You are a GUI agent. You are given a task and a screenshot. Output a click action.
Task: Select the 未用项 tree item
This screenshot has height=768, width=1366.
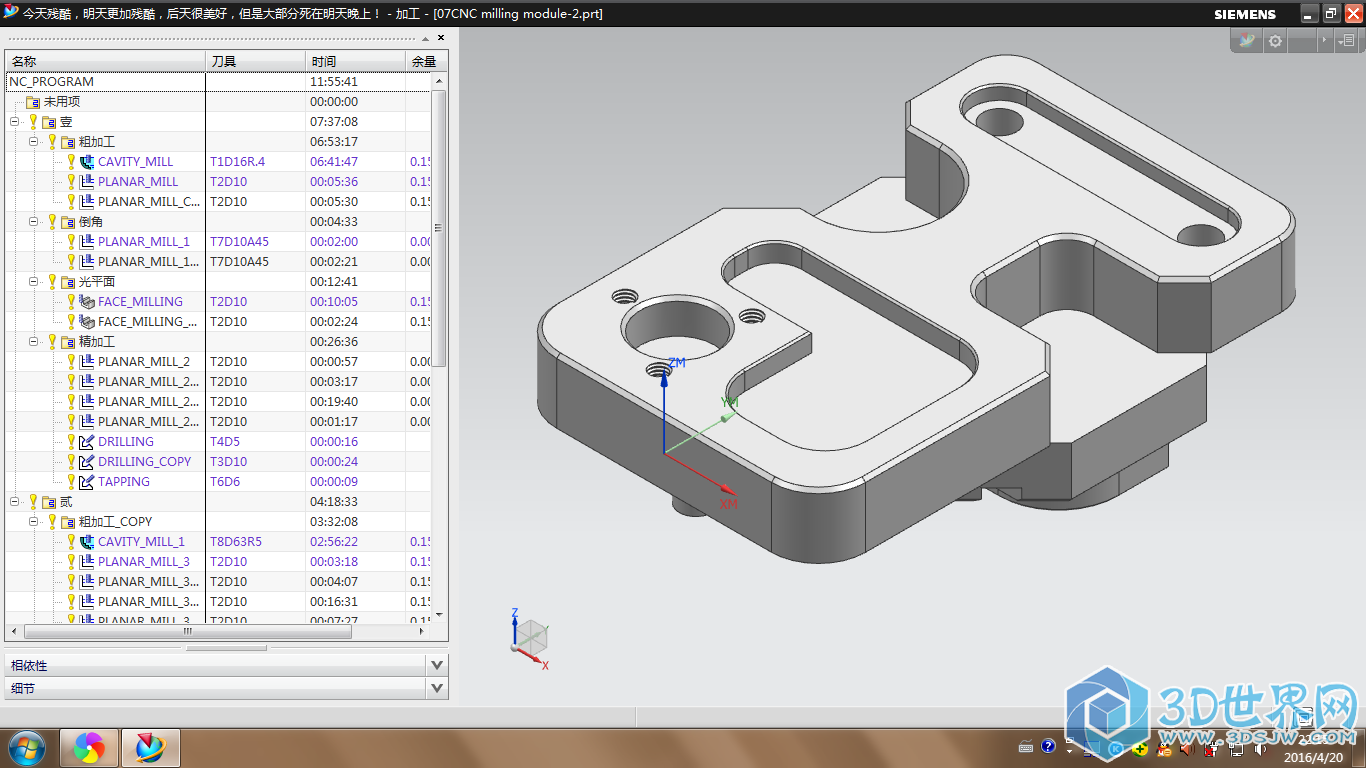click(x=62, y=101)
